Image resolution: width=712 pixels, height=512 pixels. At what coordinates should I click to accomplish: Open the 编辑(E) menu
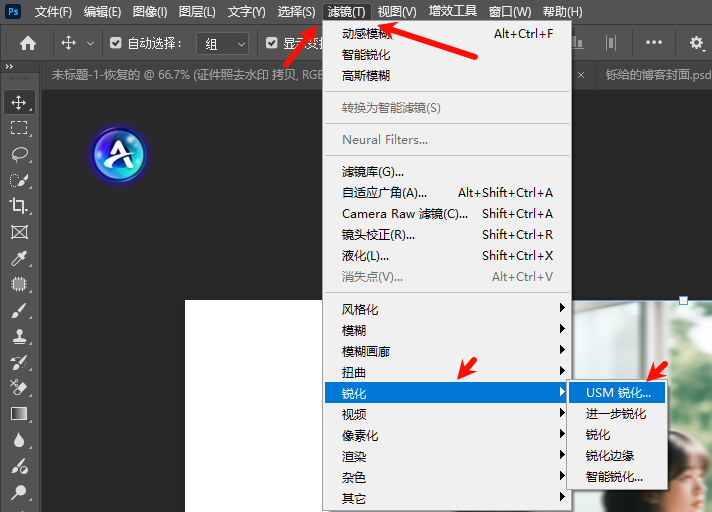[x=102, y=11]
